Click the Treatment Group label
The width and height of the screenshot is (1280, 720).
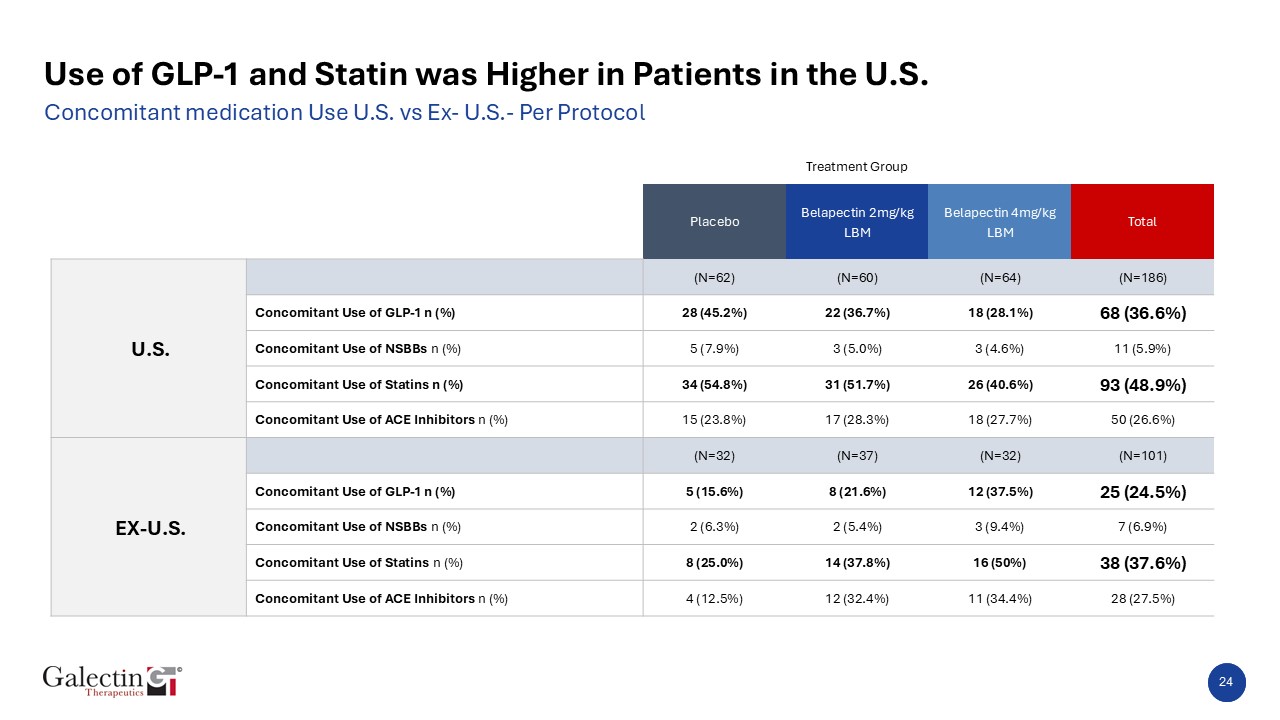tap(856, 167)
